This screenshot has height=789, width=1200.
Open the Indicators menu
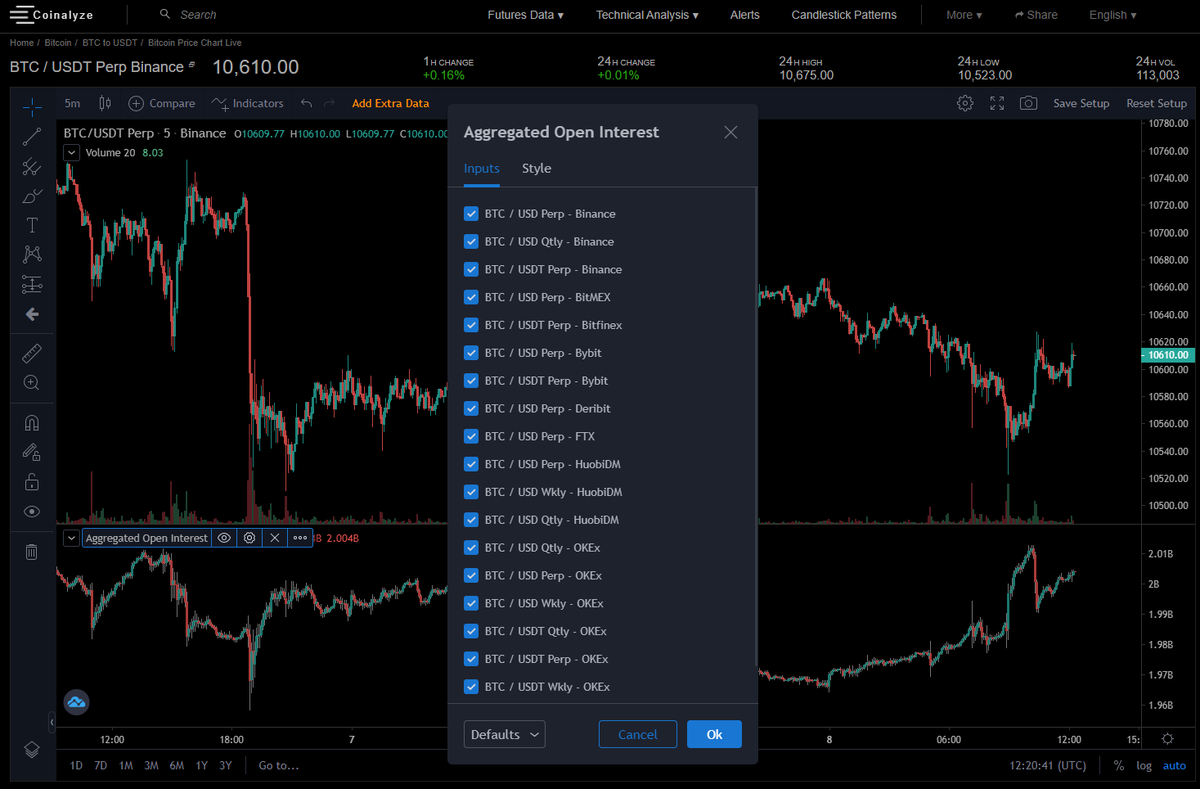tap(247, 103)
